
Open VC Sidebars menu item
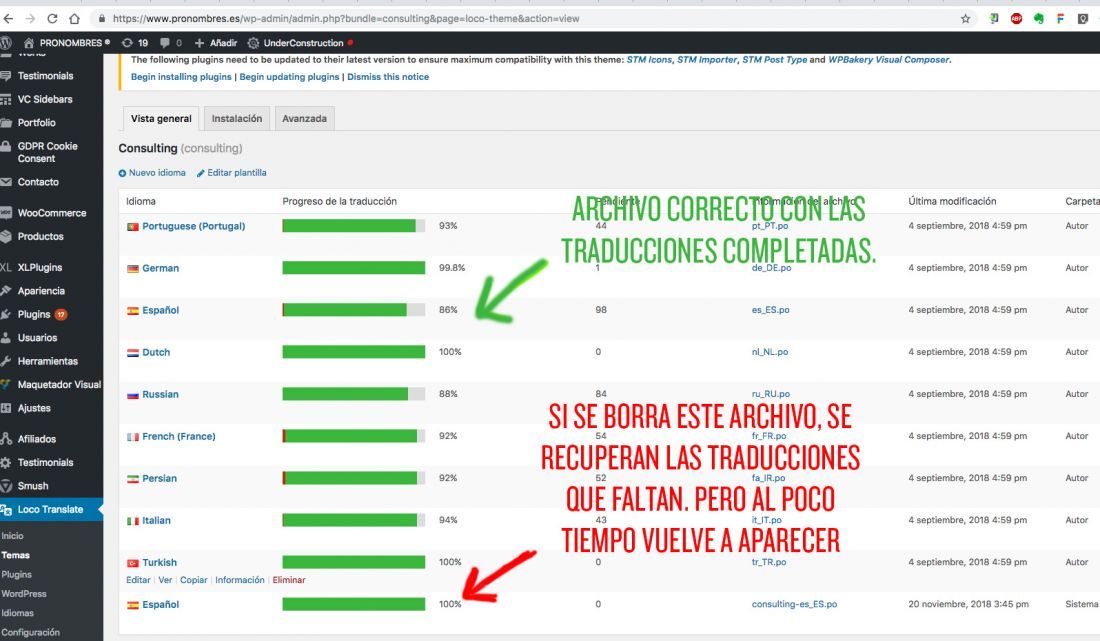[45, 100]
